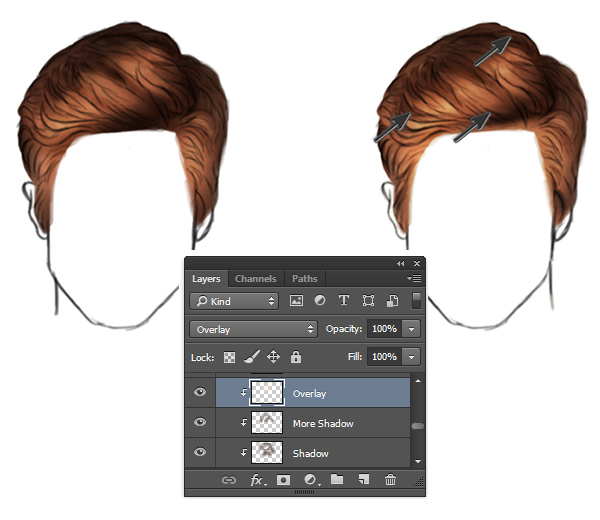The width and height of the screenshot is (600, 520).
Task: Delete layer with trash icon
Action: coord(390,479)
